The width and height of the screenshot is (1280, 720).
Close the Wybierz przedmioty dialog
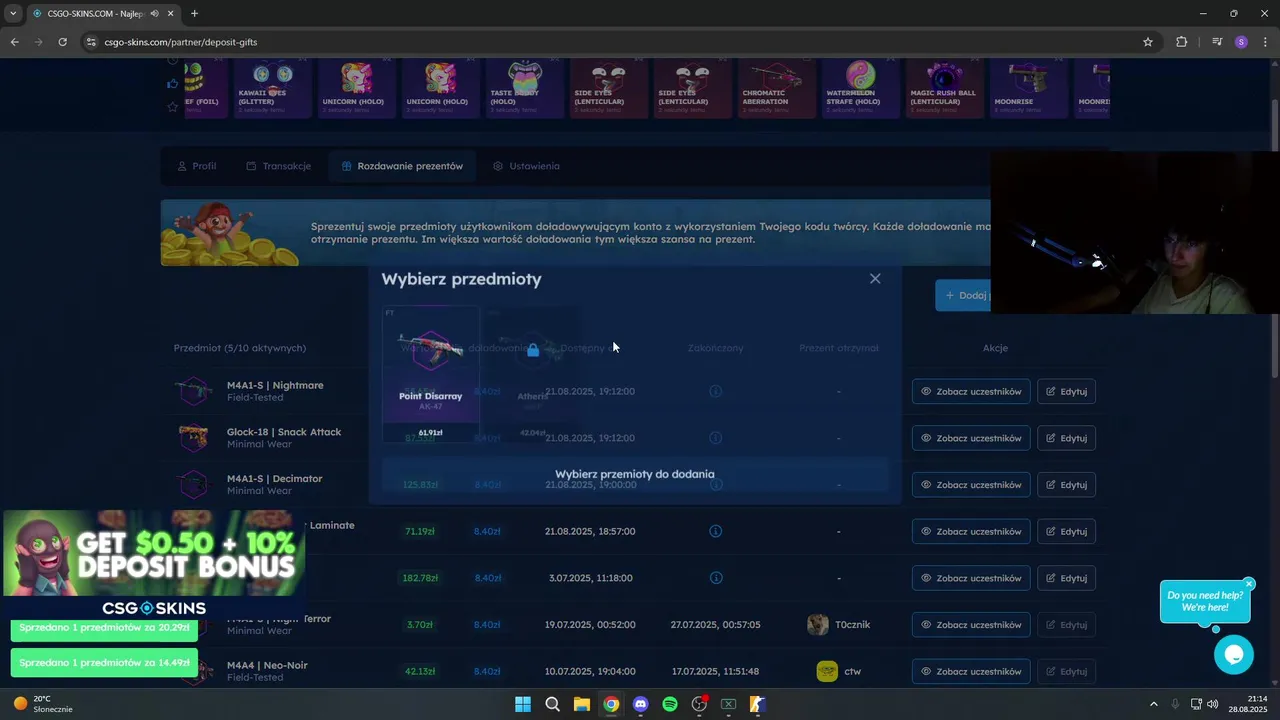tap(875, 279)
